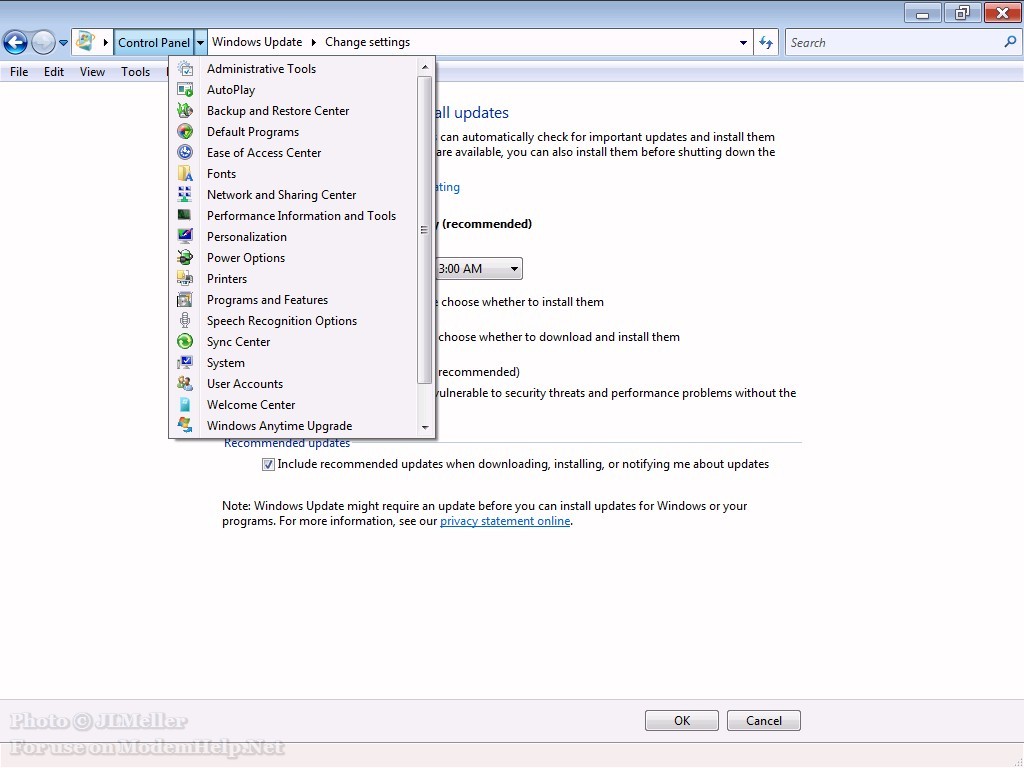Click the Control Panel breadcrumb button

click(x=153, y=42)
